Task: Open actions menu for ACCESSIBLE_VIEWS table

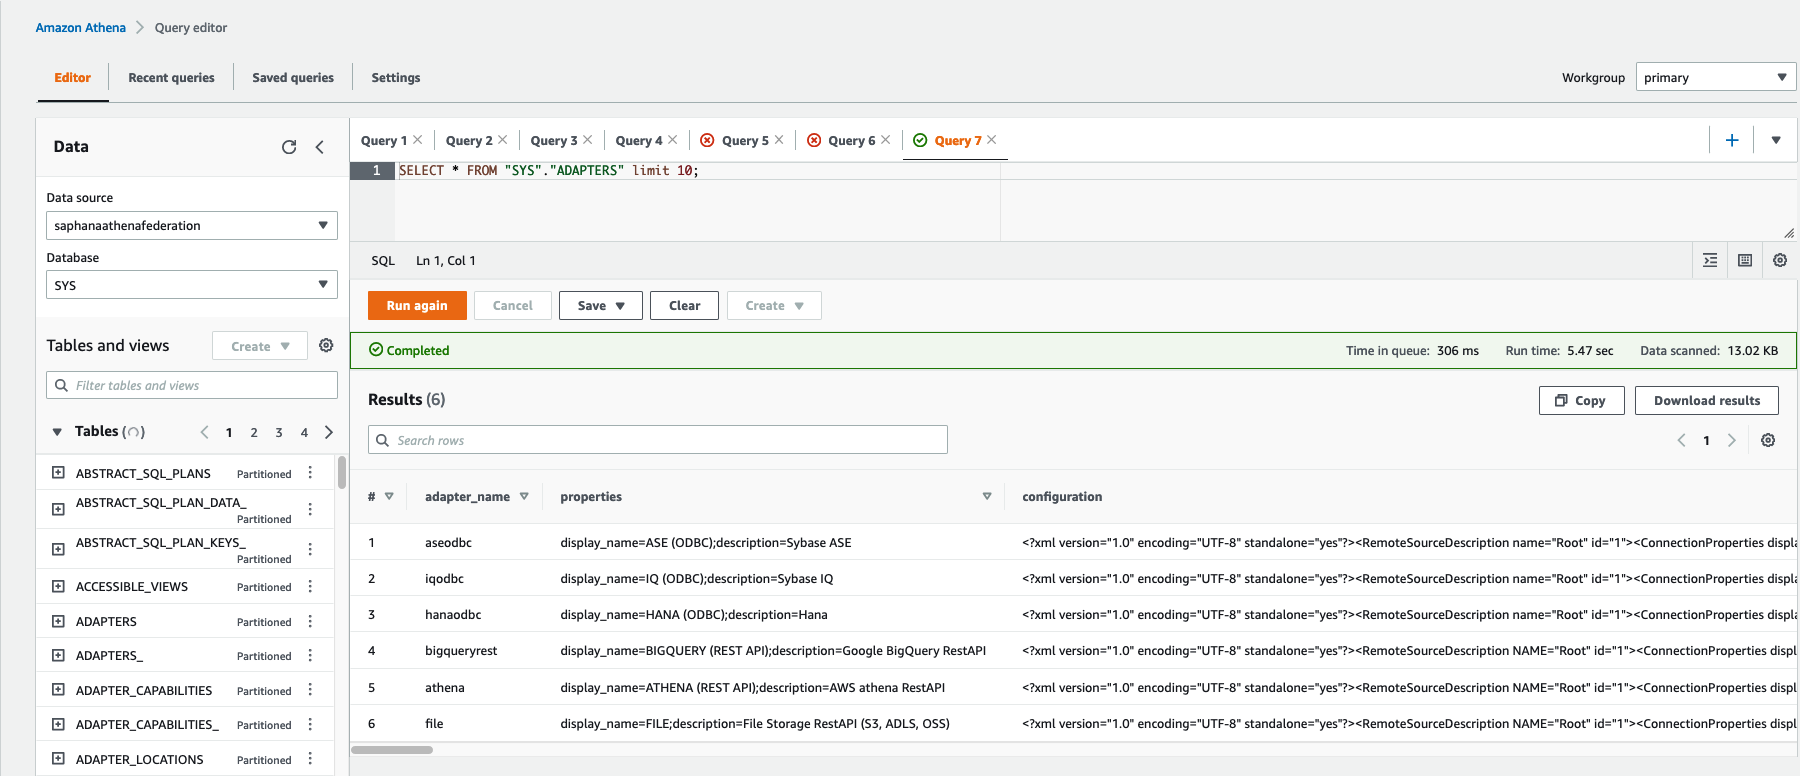Action: pos(310,586)
